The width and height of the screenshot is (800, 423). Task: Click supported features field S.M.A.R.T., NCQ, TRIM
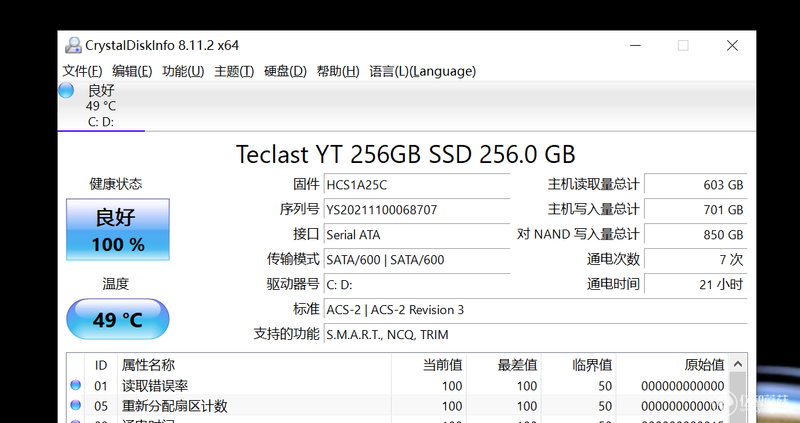click(x=536, y=334)
